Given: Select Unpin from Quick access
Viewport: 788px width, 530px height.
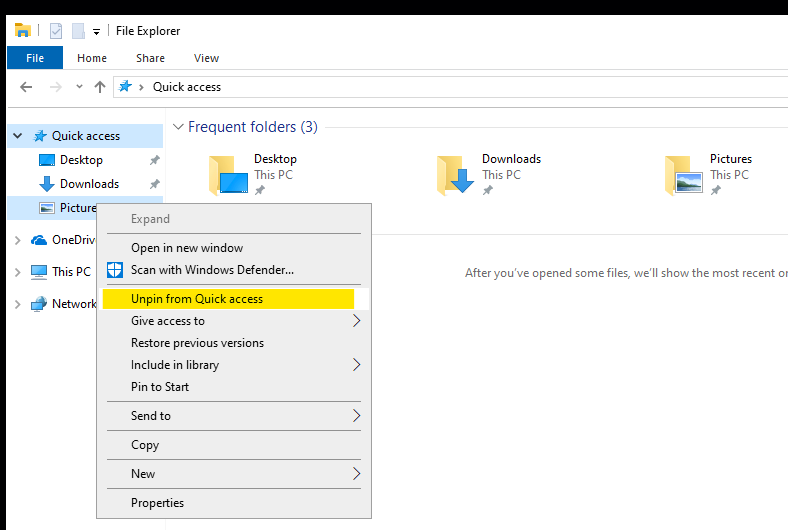Looking at the screenshot, I should (x=234, y=299).
